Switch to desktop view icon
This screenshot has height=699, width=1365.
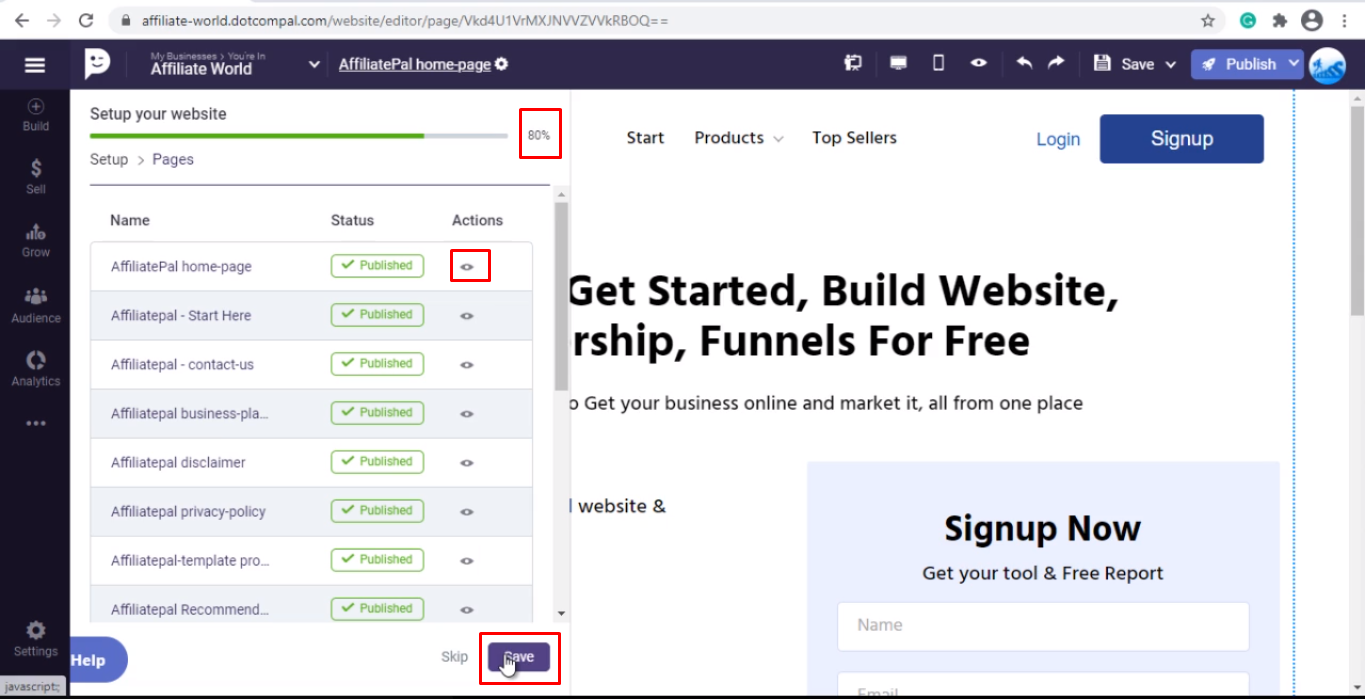898,64
